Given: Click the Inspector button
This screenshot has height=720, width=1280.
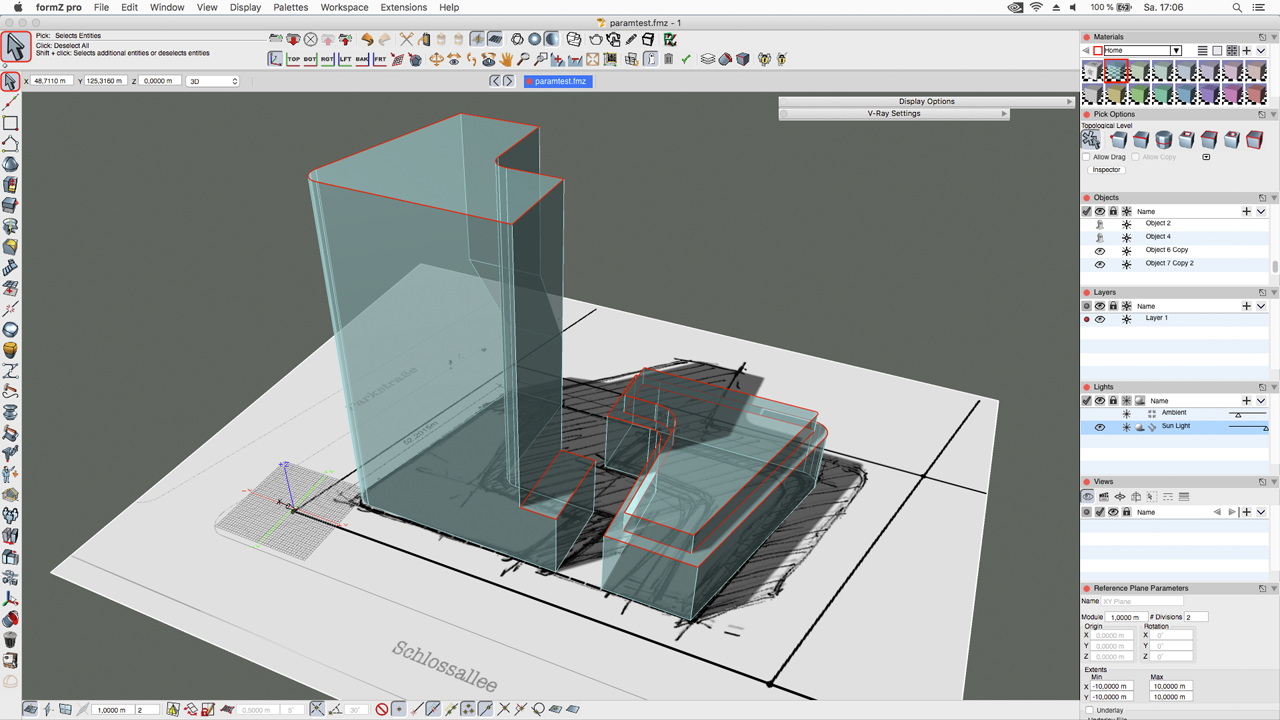Looking at the screenshot, I should [x=1106, y=170].
